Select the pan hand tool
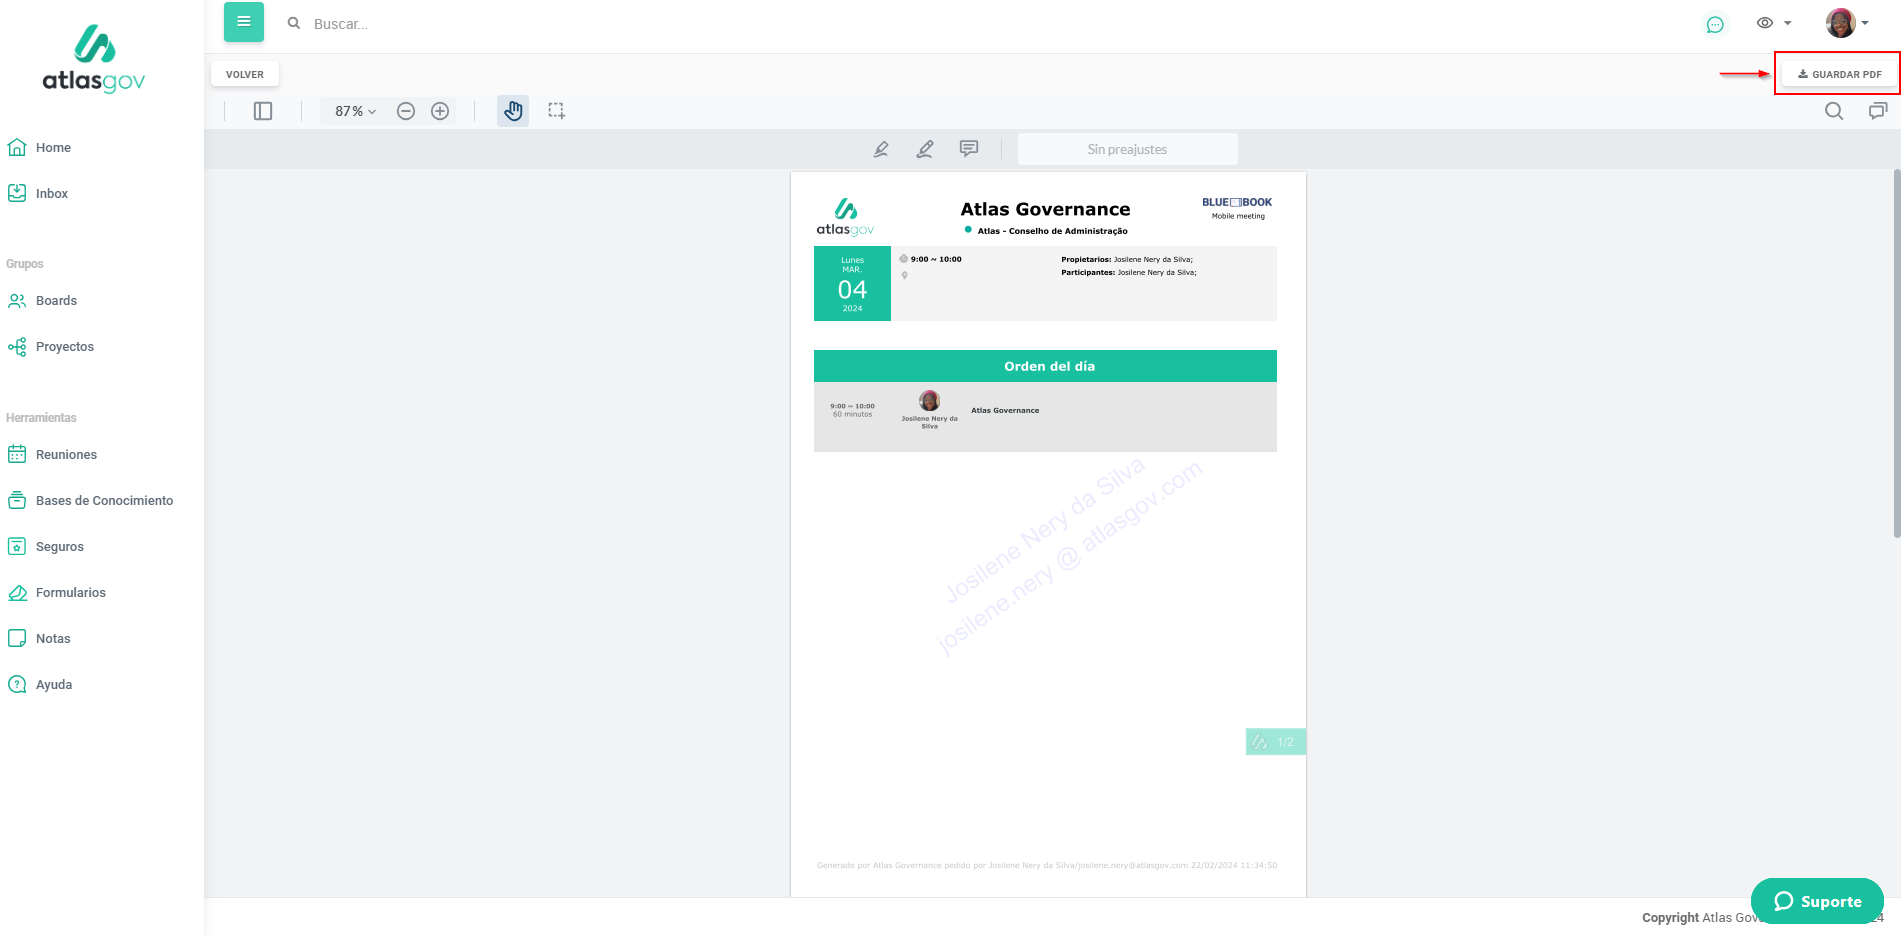 click(x=513, y=111)
